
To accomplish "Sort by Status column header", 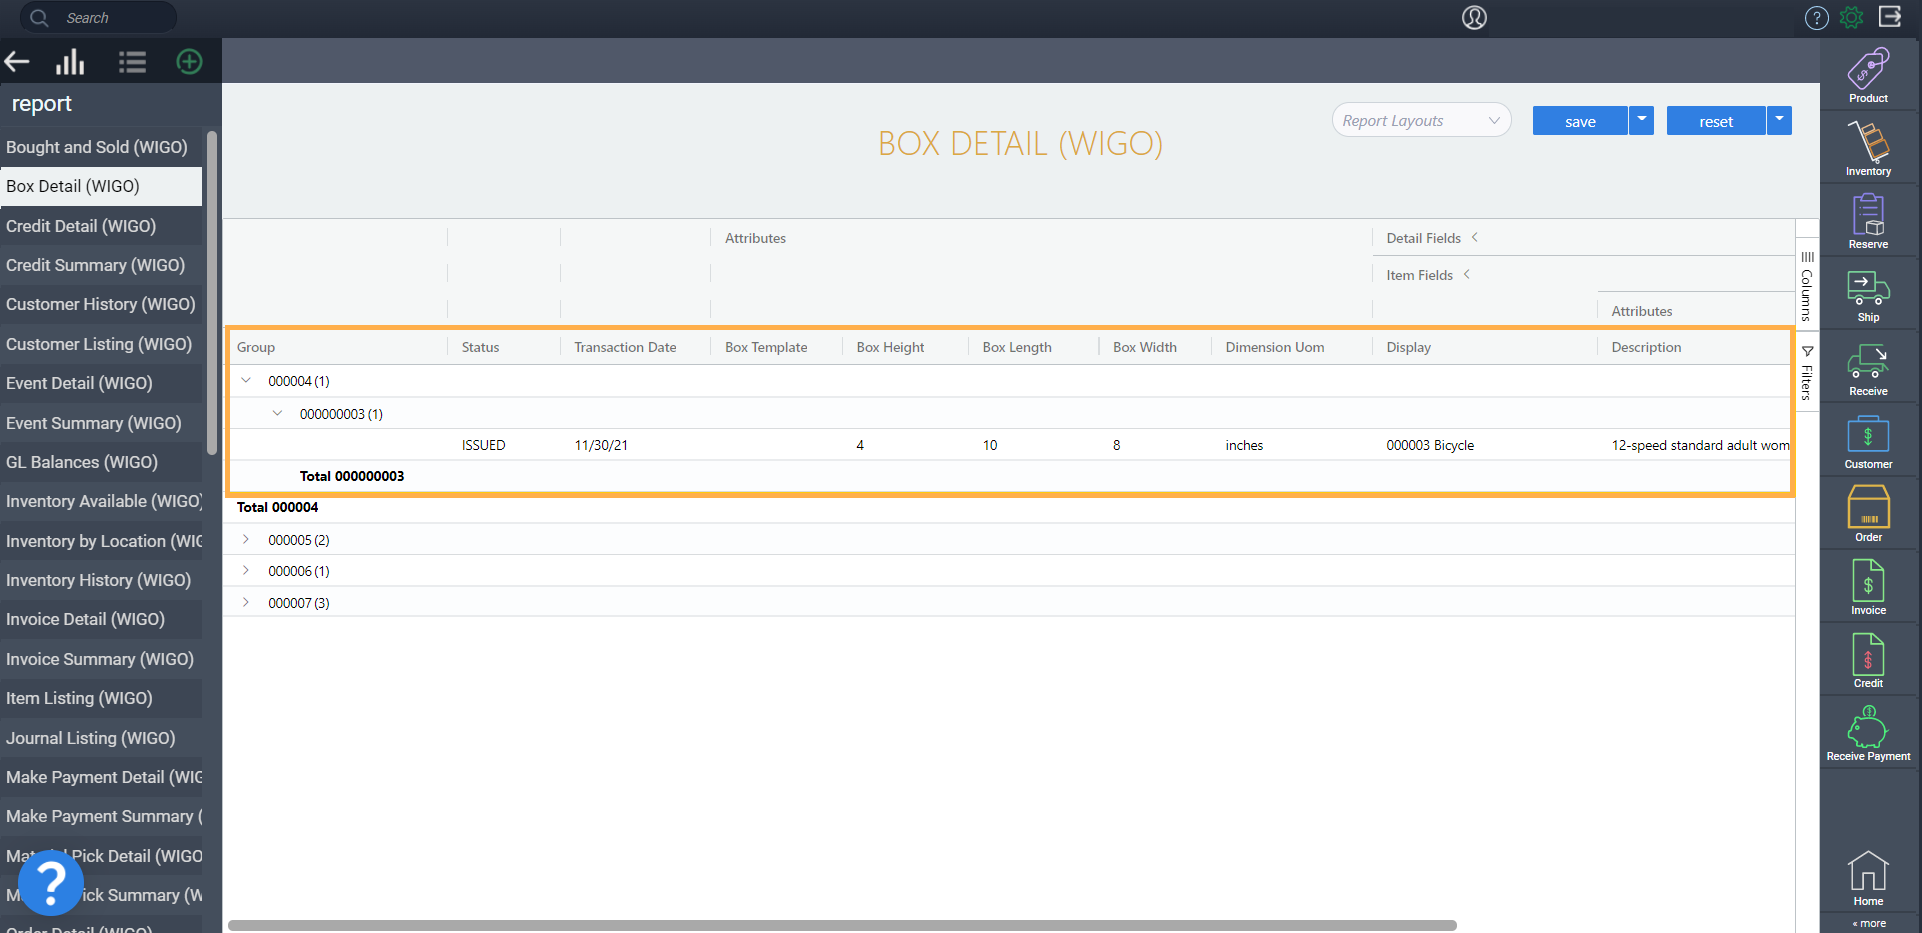I will (480, 347).
